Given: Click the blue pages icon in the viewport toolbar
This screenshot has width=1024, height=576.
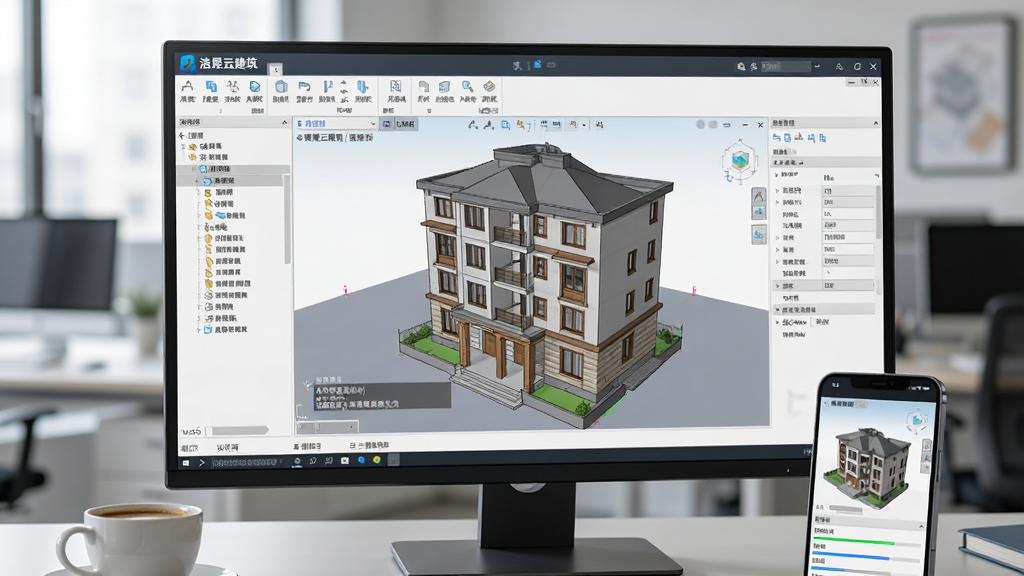Looking at the screenshot, I should point(505,124).
